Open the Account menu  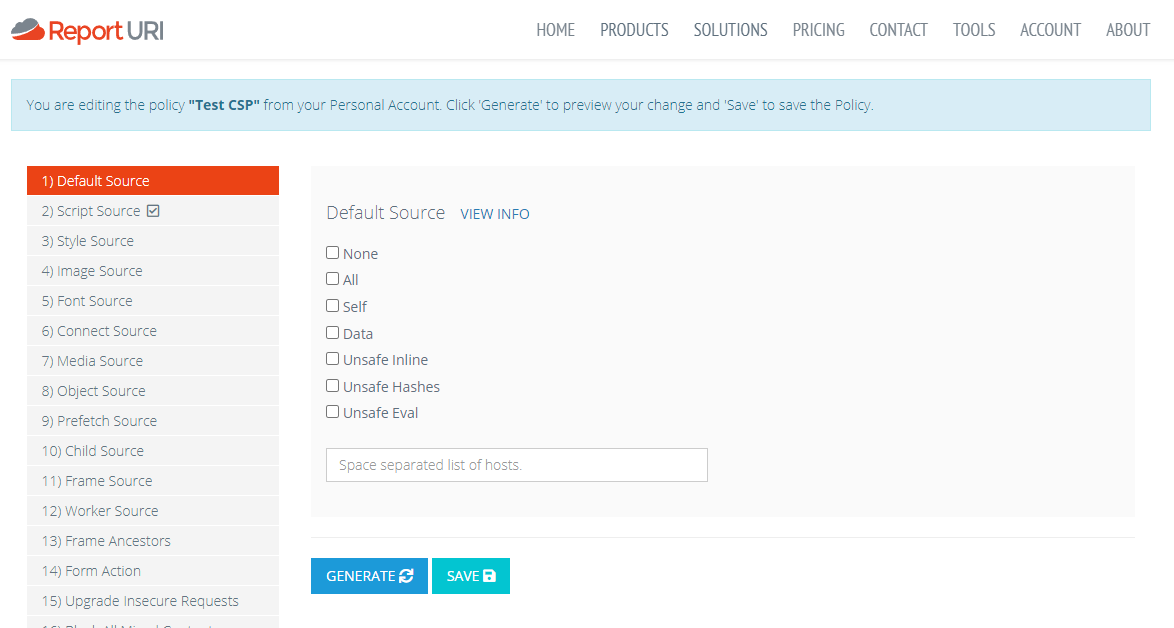tap(1050, 30)
